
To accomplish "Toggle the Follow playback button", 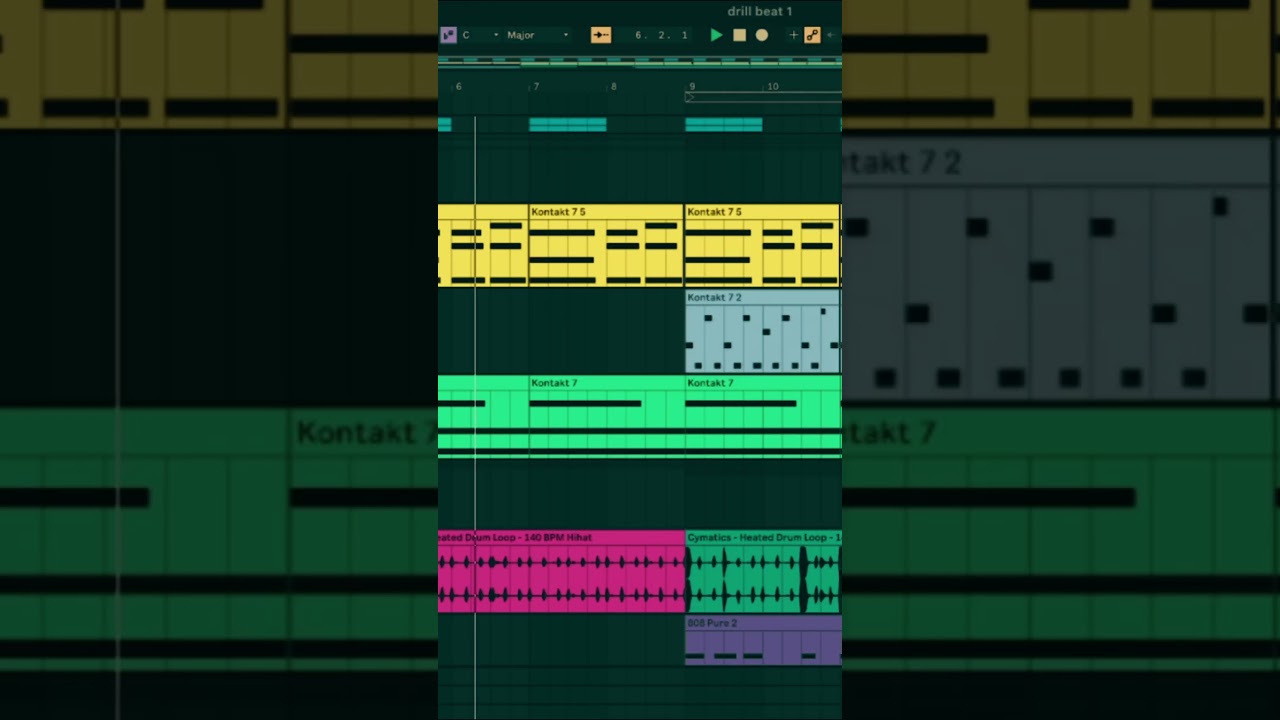I will (x=600, y=35).
